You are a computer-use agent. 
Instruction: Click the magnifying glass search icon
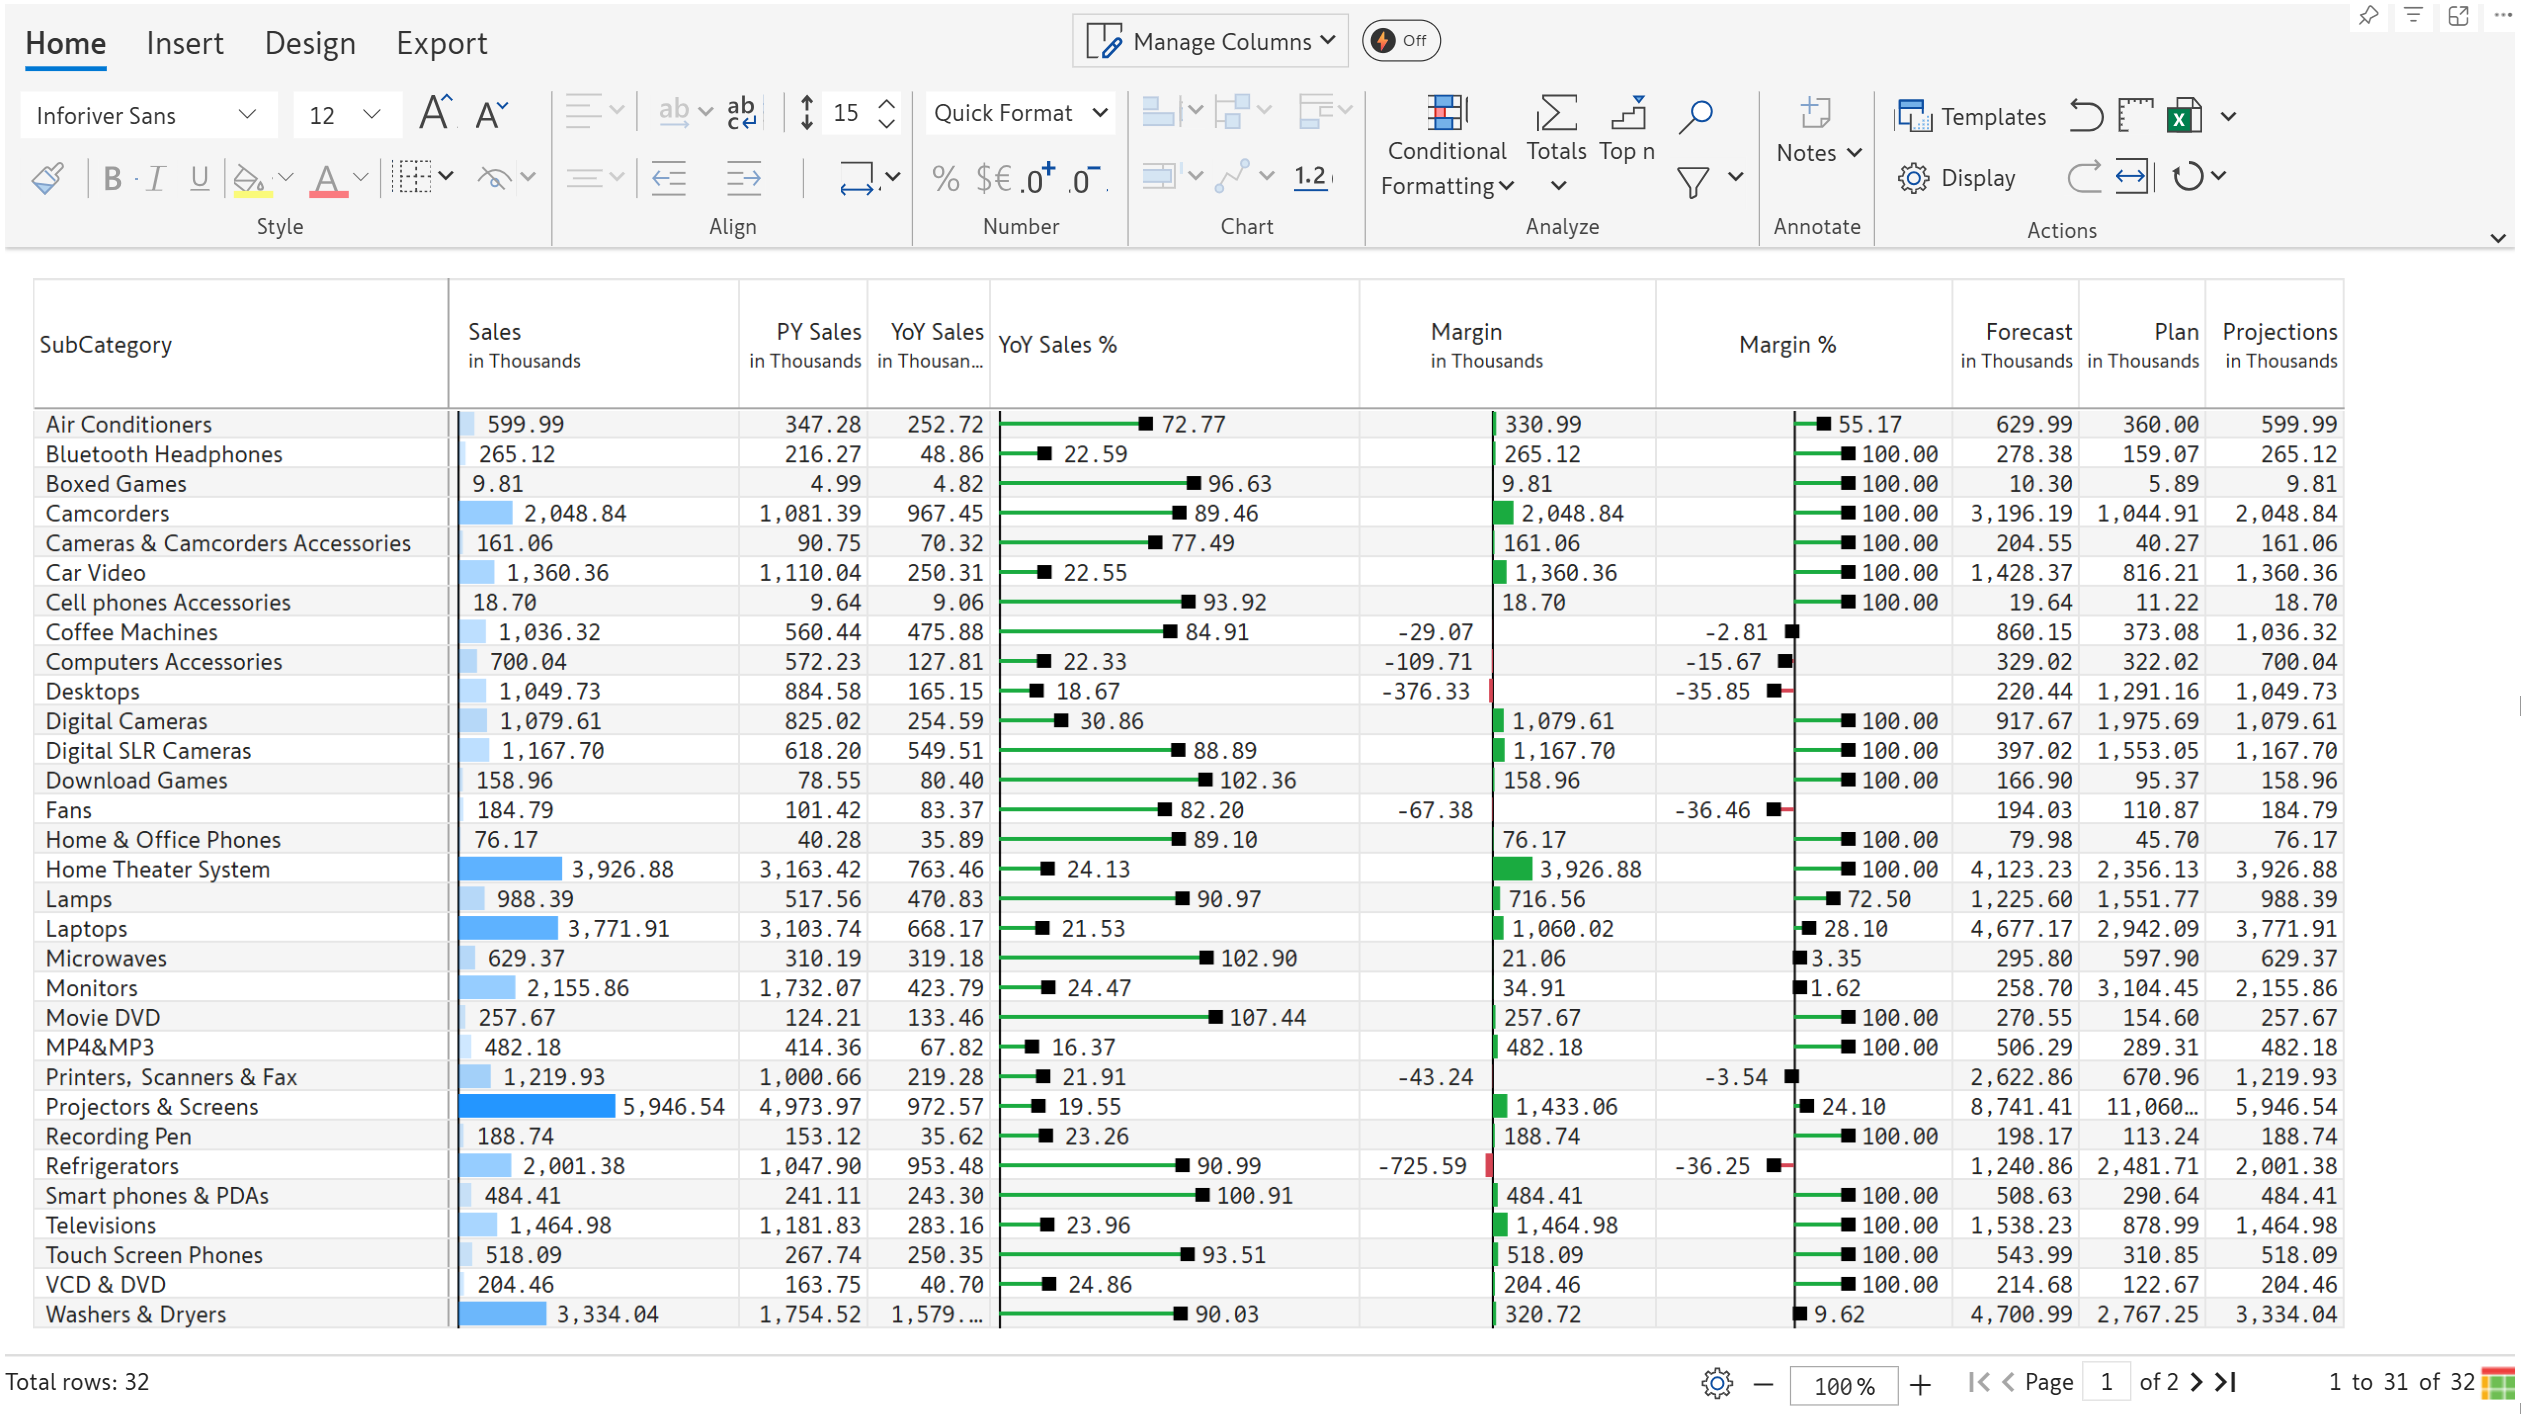(x=1695, y=115)
